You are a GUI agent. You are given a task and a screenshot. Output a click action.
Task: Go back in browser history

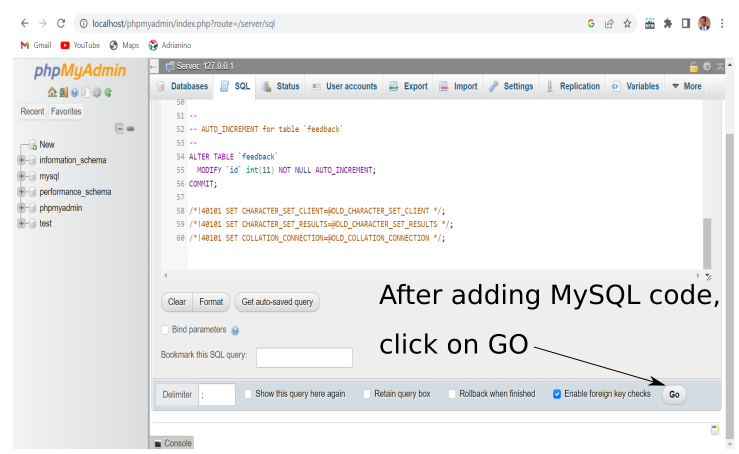[25, 23]
